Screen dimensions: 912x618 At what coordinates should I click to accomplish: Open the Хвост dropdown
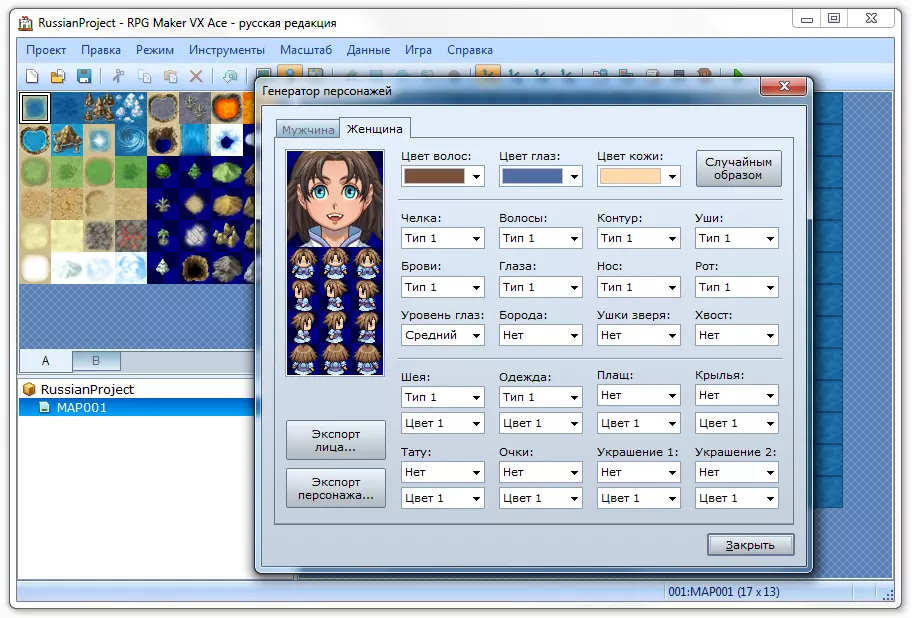736,335
